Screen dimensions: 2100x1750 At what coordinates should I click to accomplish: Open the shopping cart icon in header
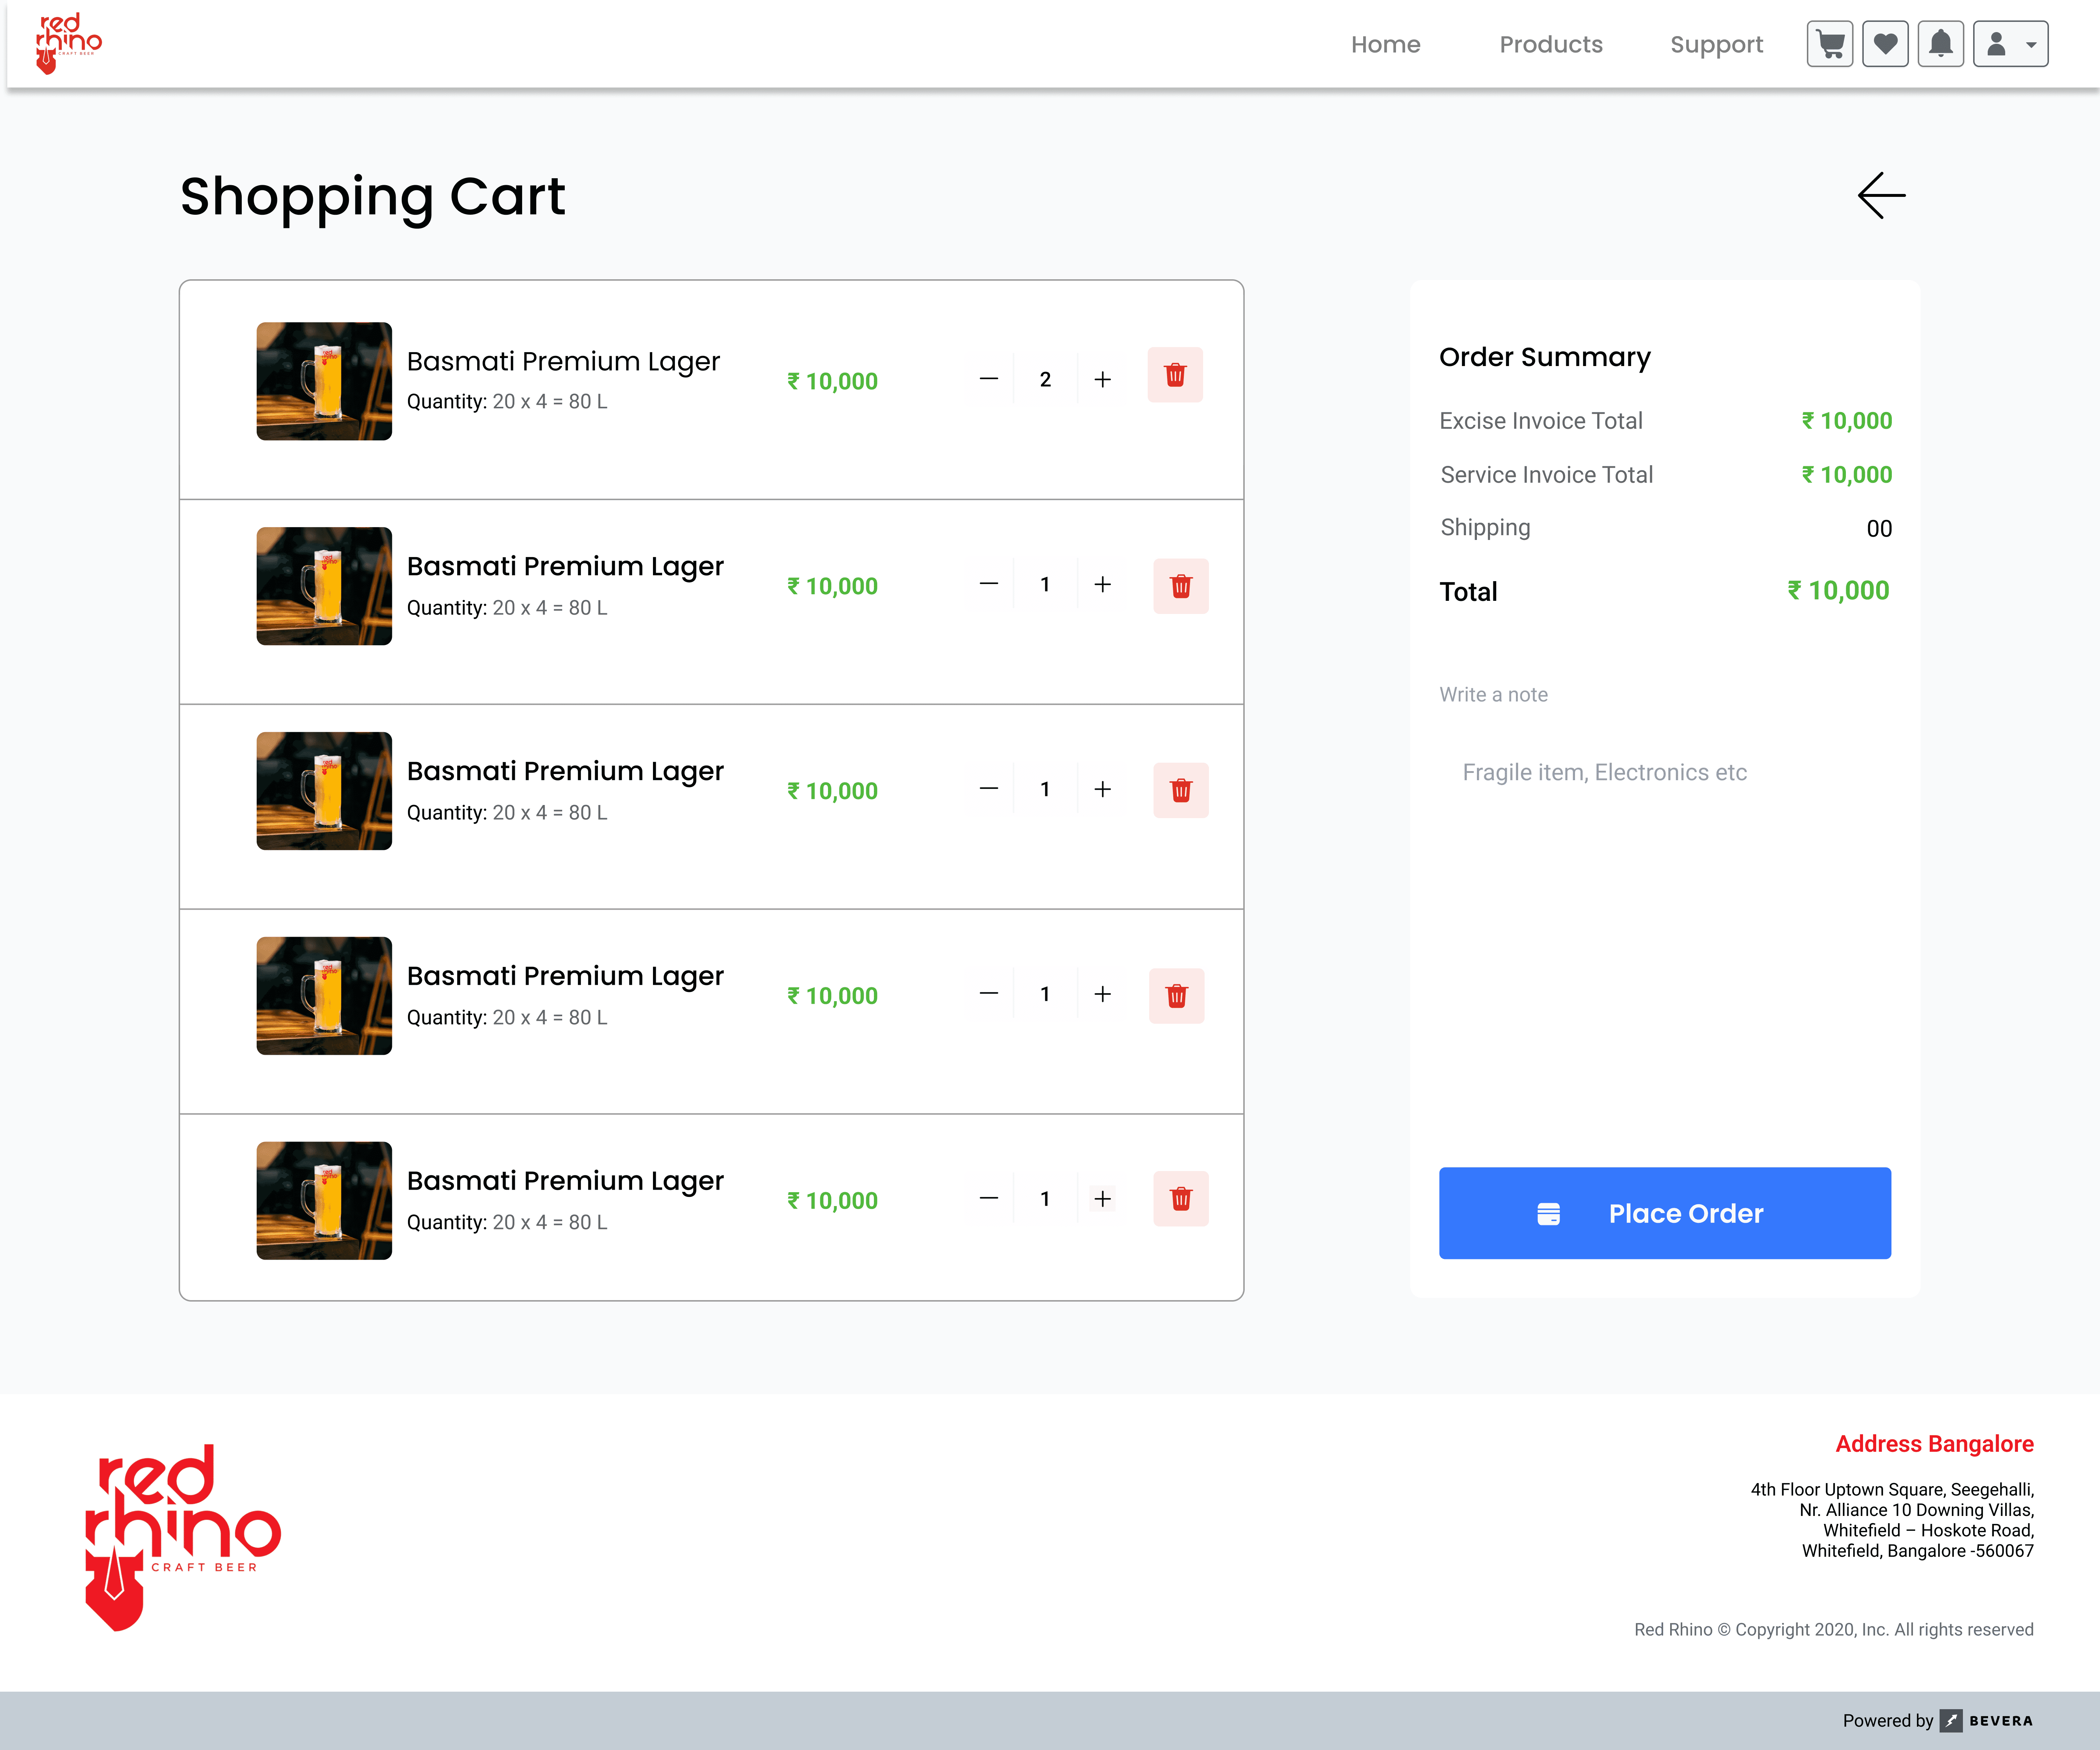[1829, 44]
